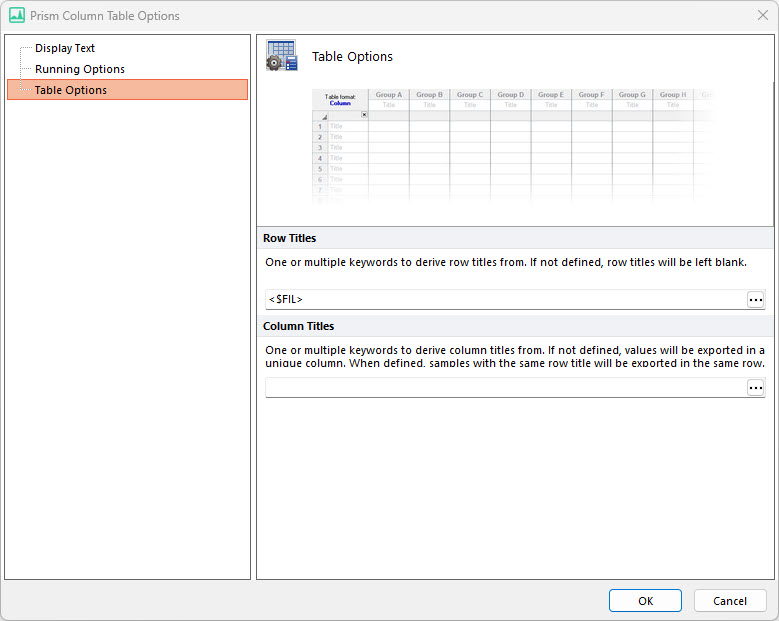
Task: Click the sort triangle icon in preview corner
Action: (x=324, y=117)
